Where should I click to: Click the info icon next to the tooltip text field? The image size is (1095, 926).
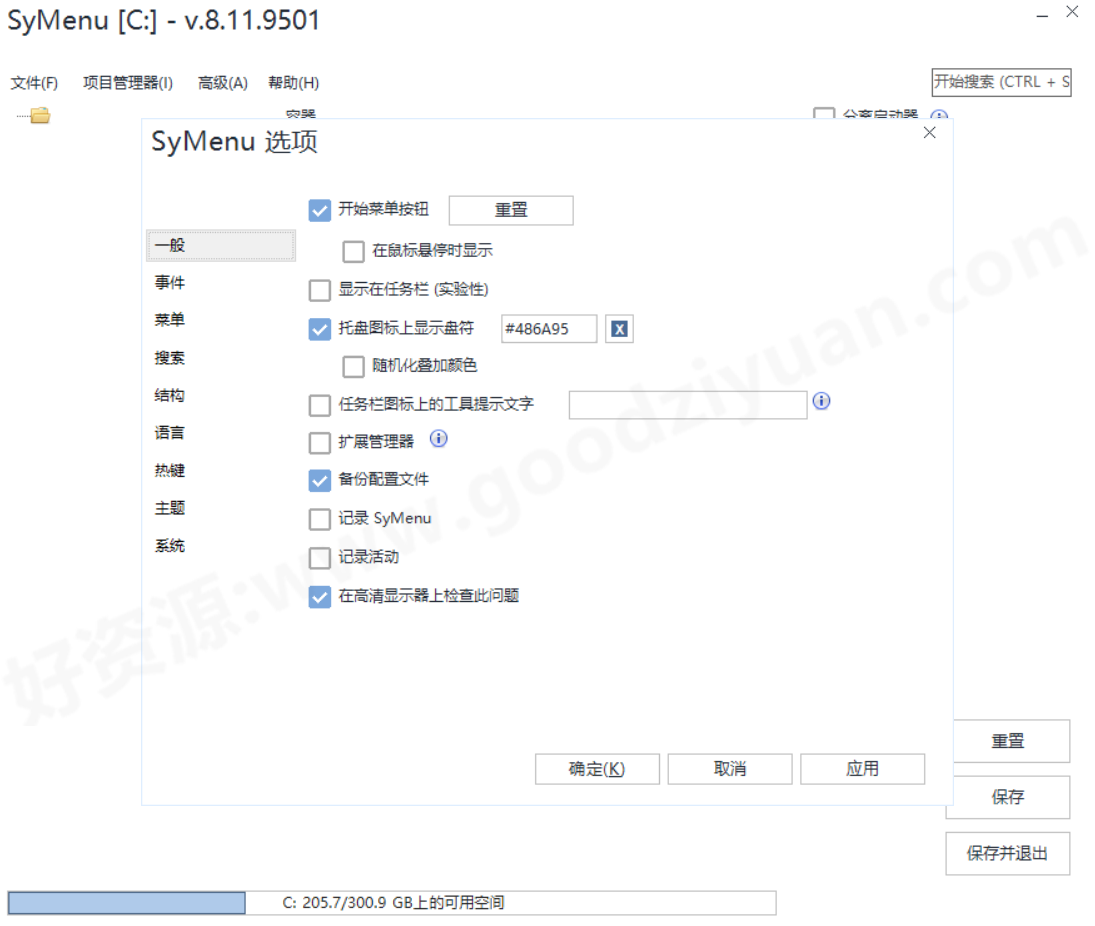coord(821,401)
